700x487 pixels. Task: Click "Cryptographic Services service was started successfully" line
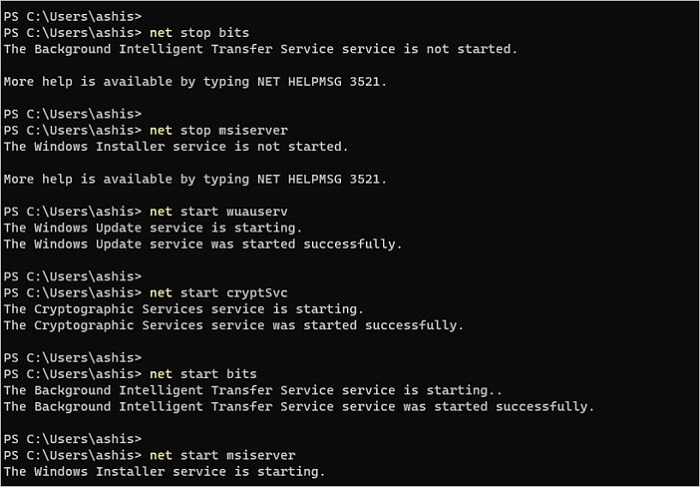233,325
